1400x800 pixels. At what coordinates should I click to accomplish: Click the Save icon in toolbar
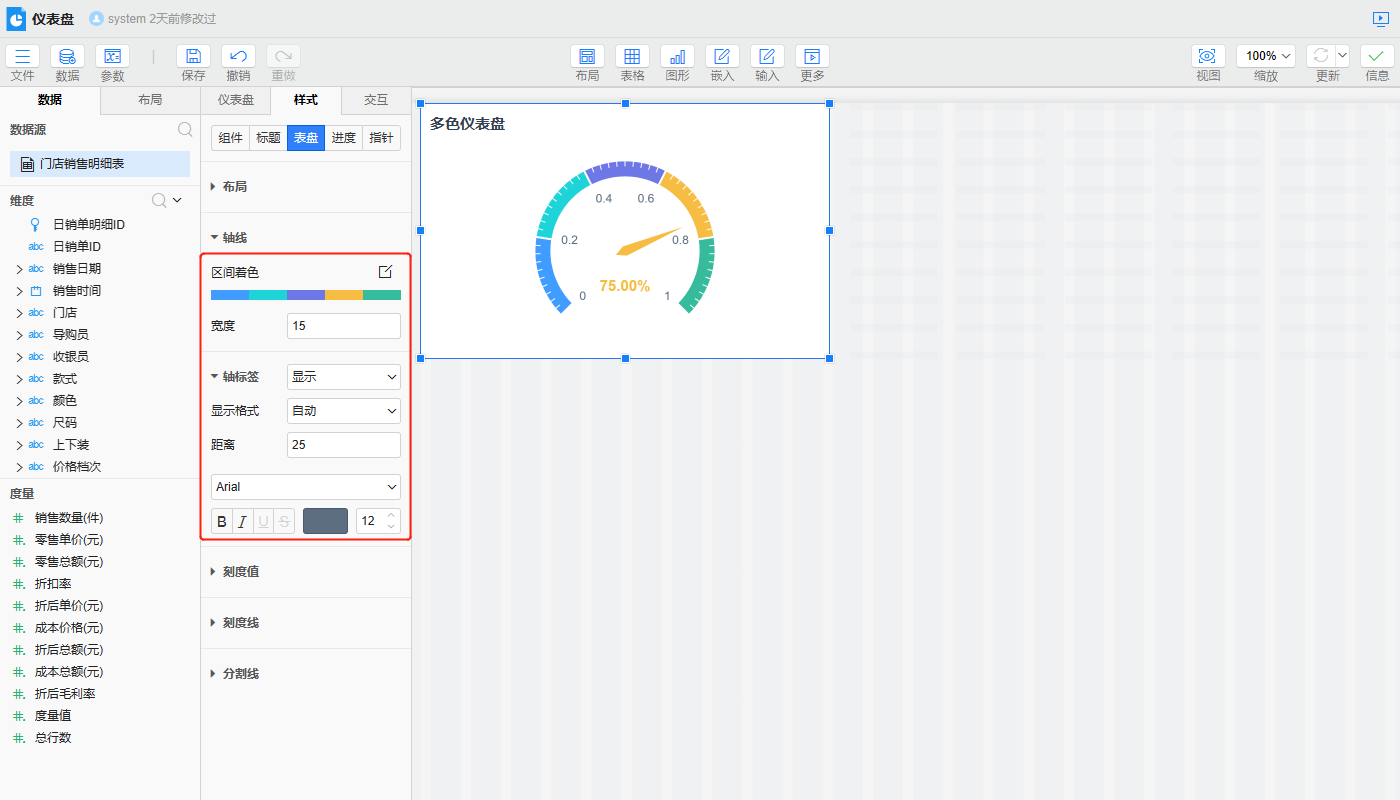click(193, 57)
